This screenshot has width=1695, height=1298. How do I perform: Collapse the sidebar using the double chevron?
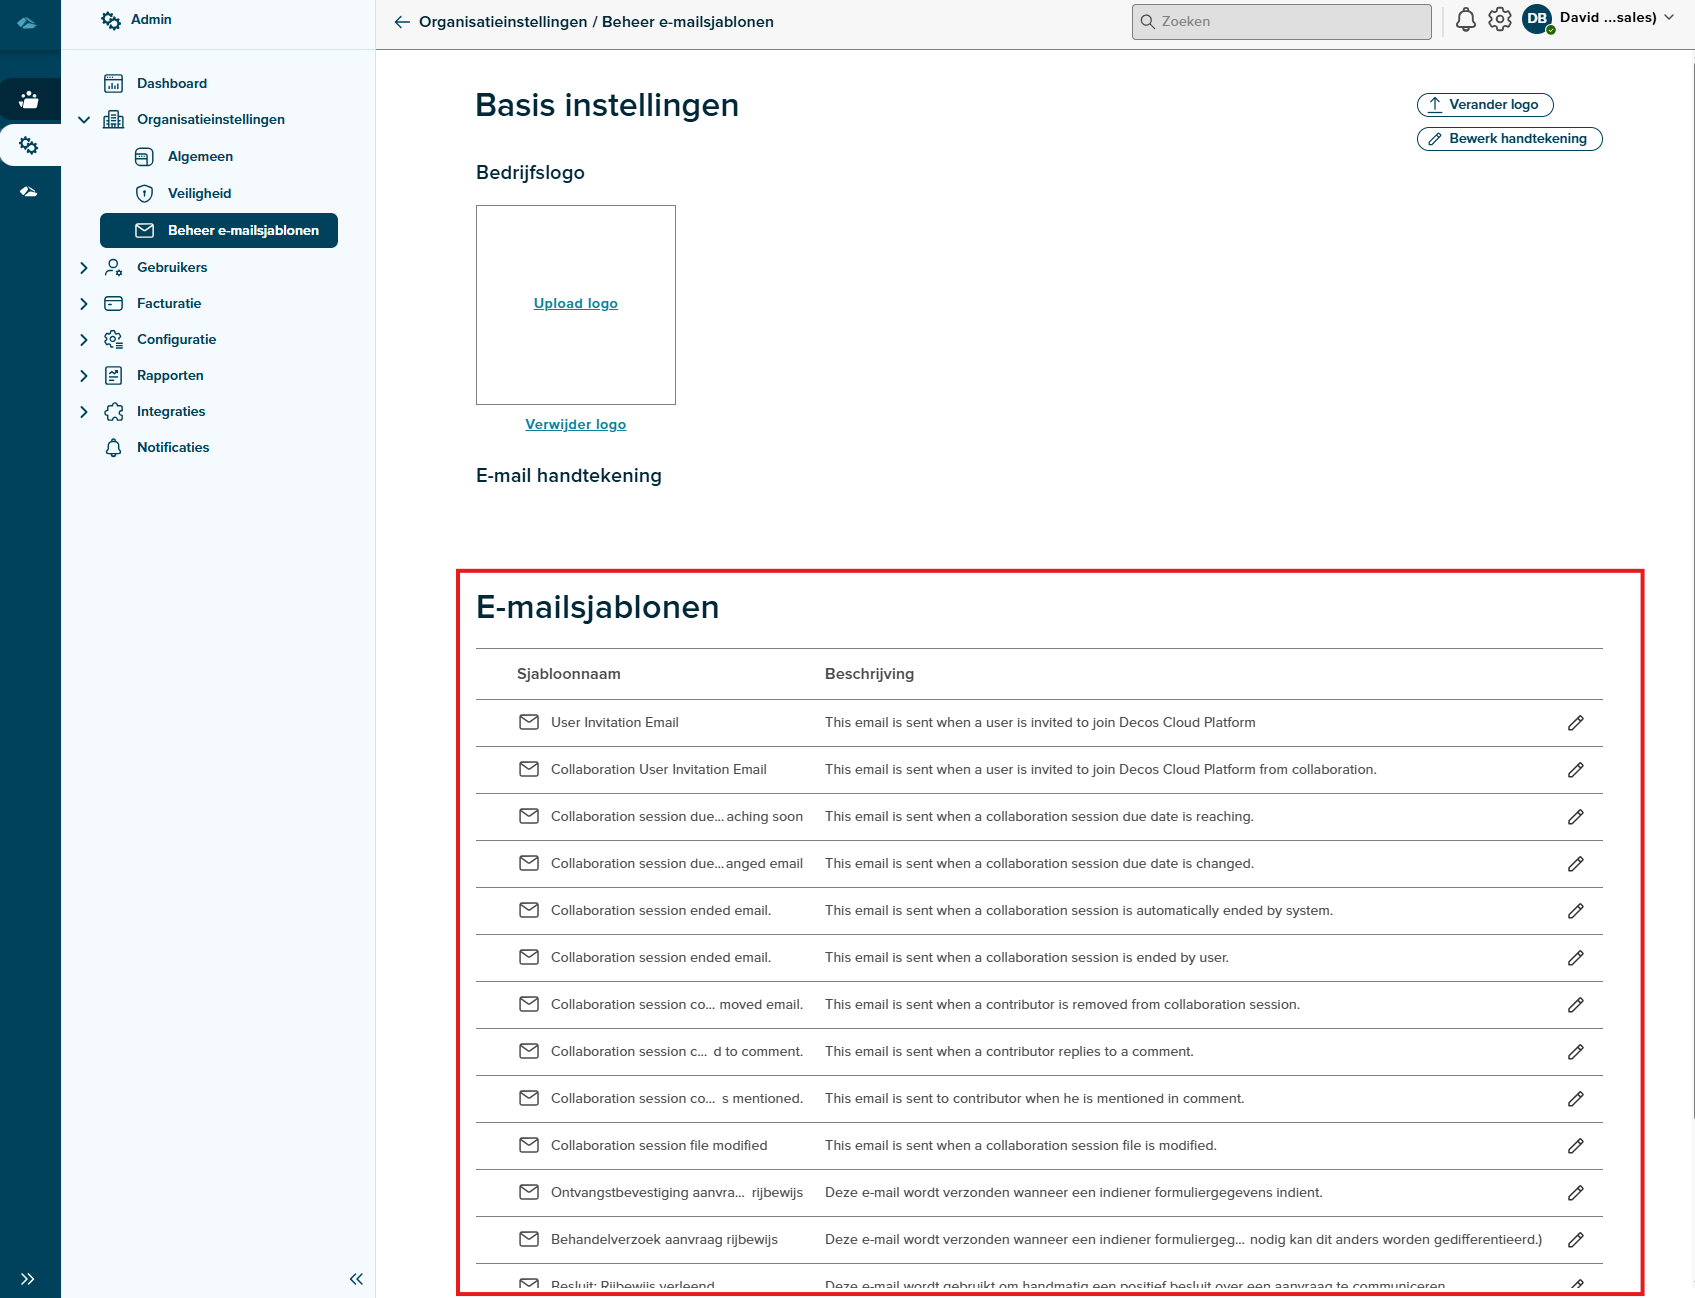click(x=355, y=1278)
